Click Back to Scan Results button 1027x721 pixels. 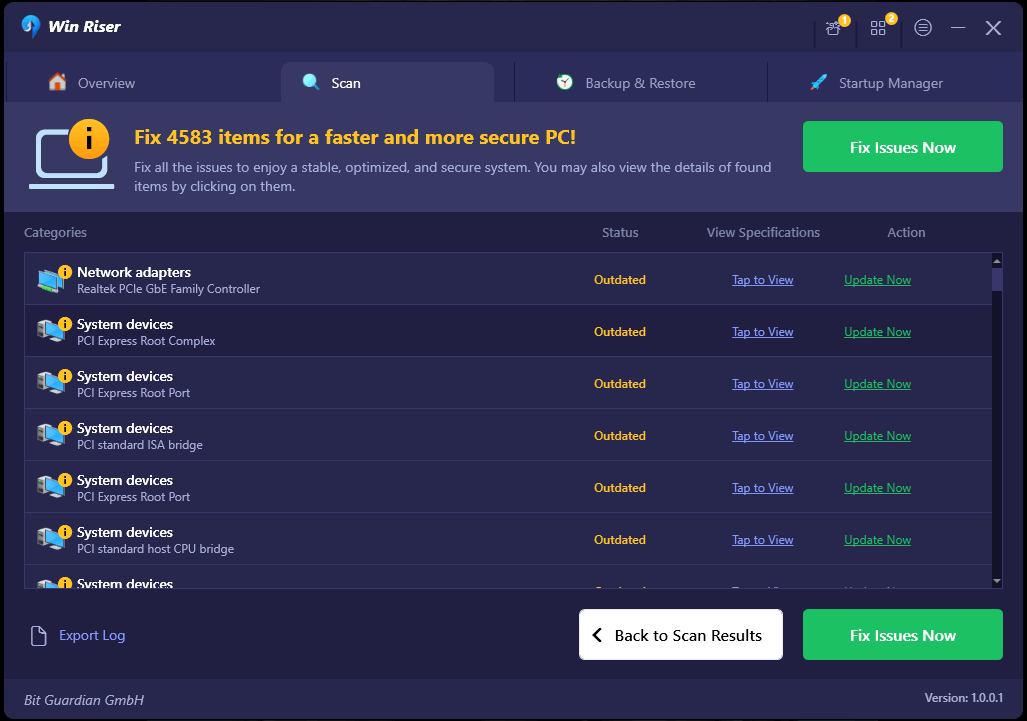pos(680,635)
